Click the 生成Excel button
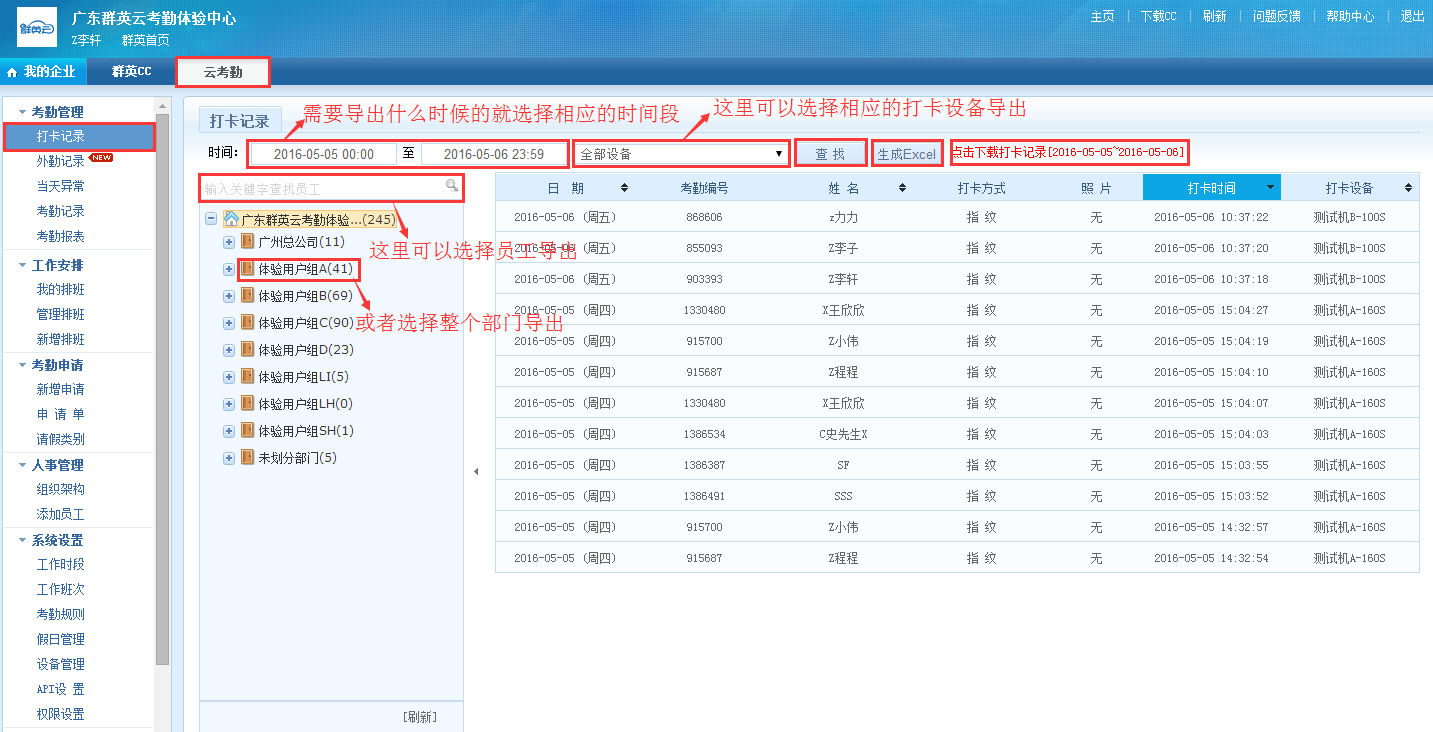 pyautogui.click(x=907, y=154)
